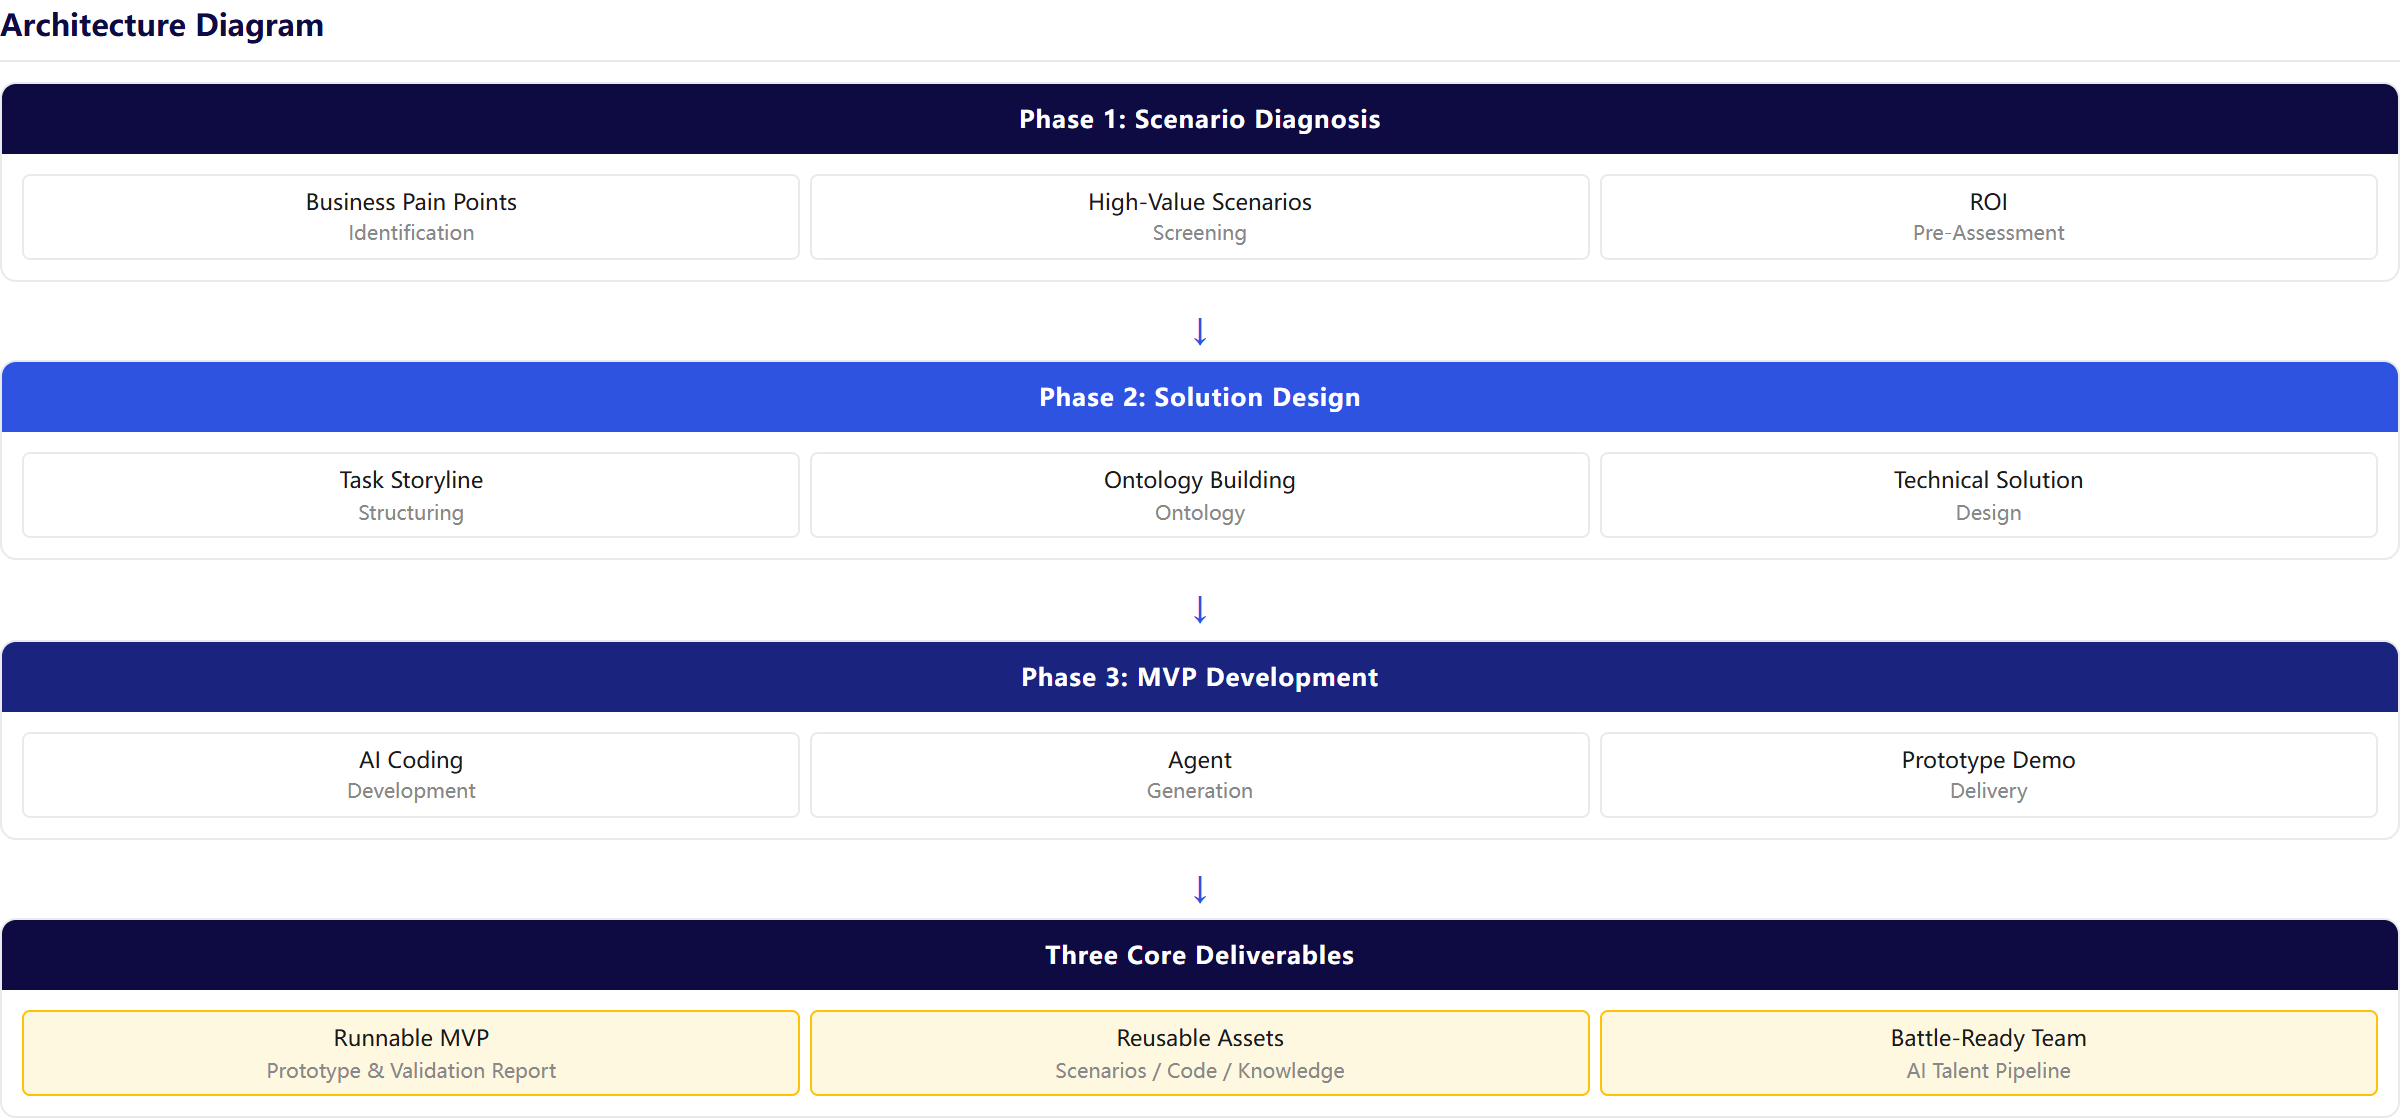Screen dimensions: 2400x1120
Task: Click the Three Core Deliverables header
Action: point(1200,955)
